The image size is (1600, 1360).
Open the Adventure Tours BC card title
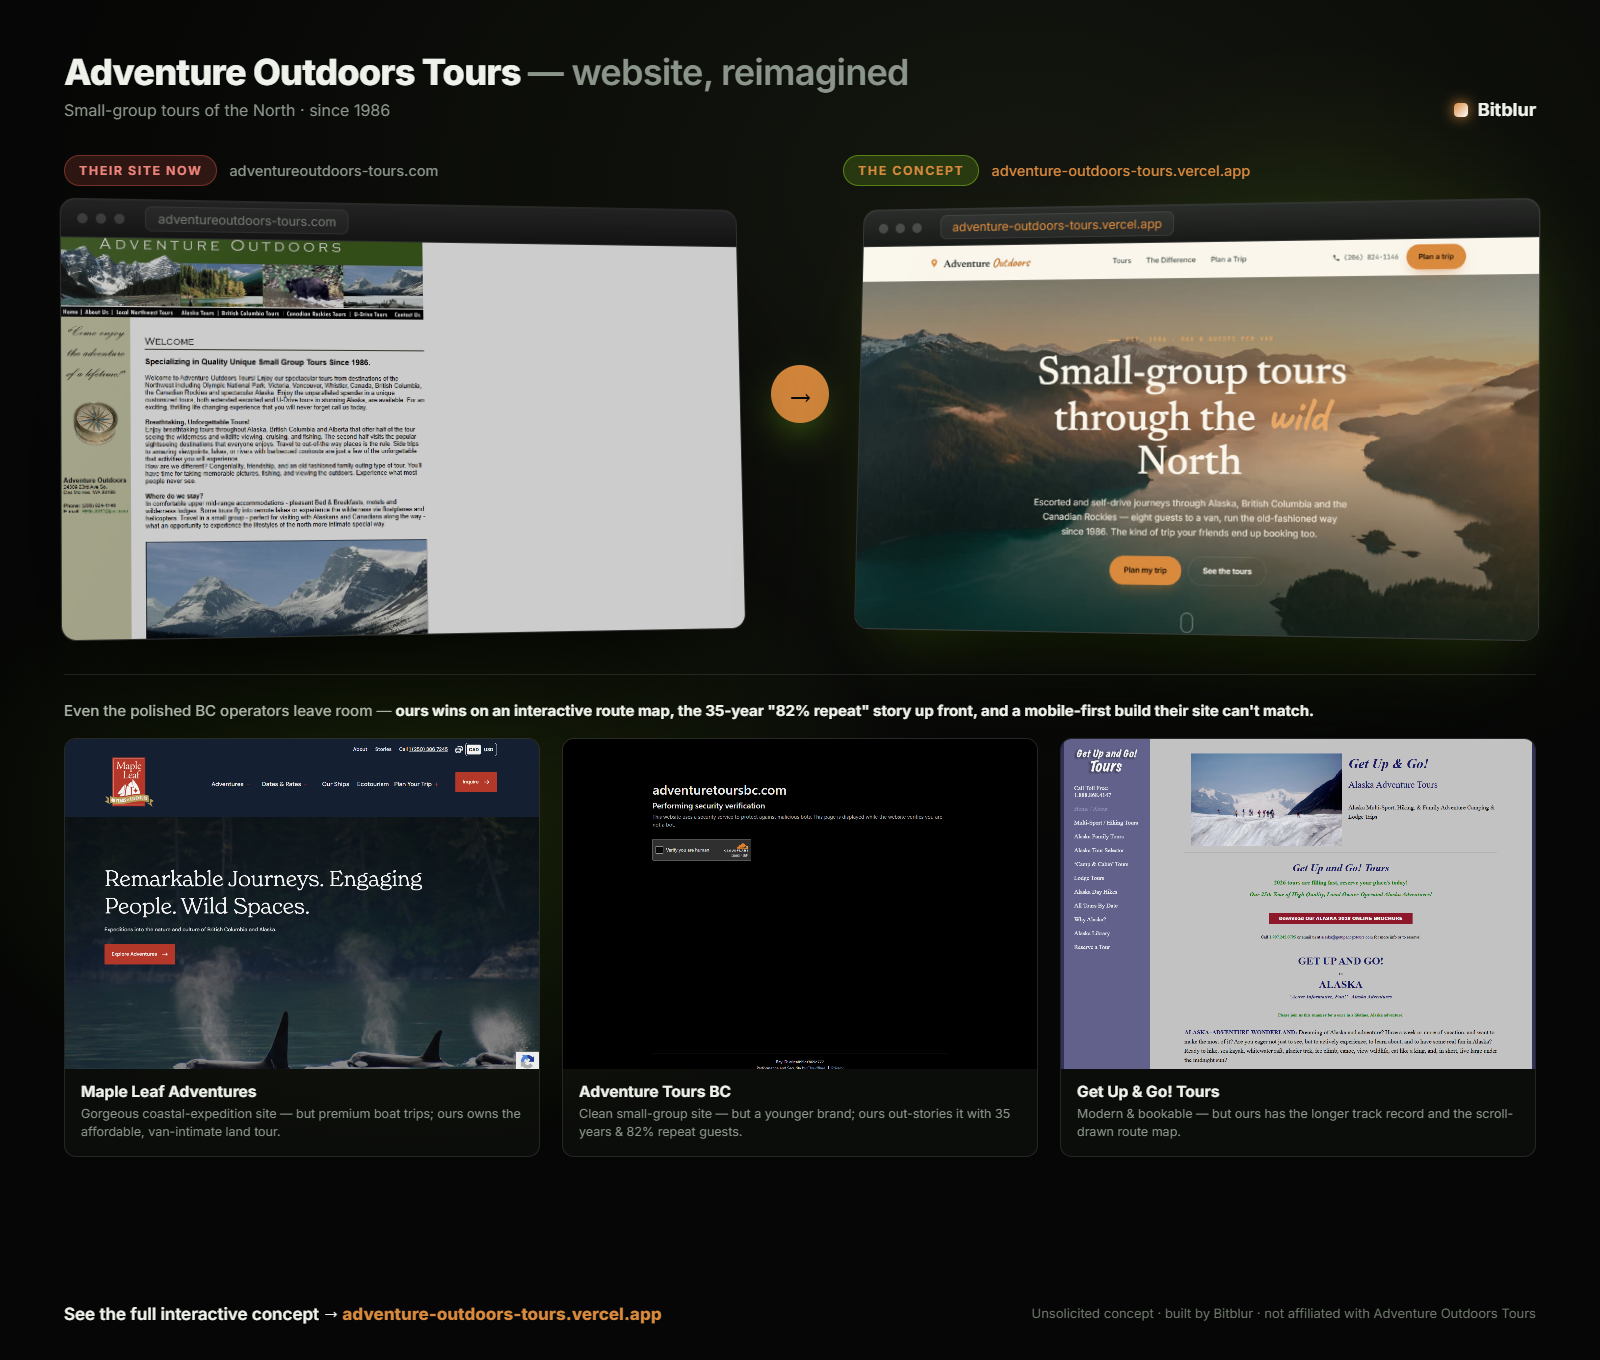coord(655,1092)
